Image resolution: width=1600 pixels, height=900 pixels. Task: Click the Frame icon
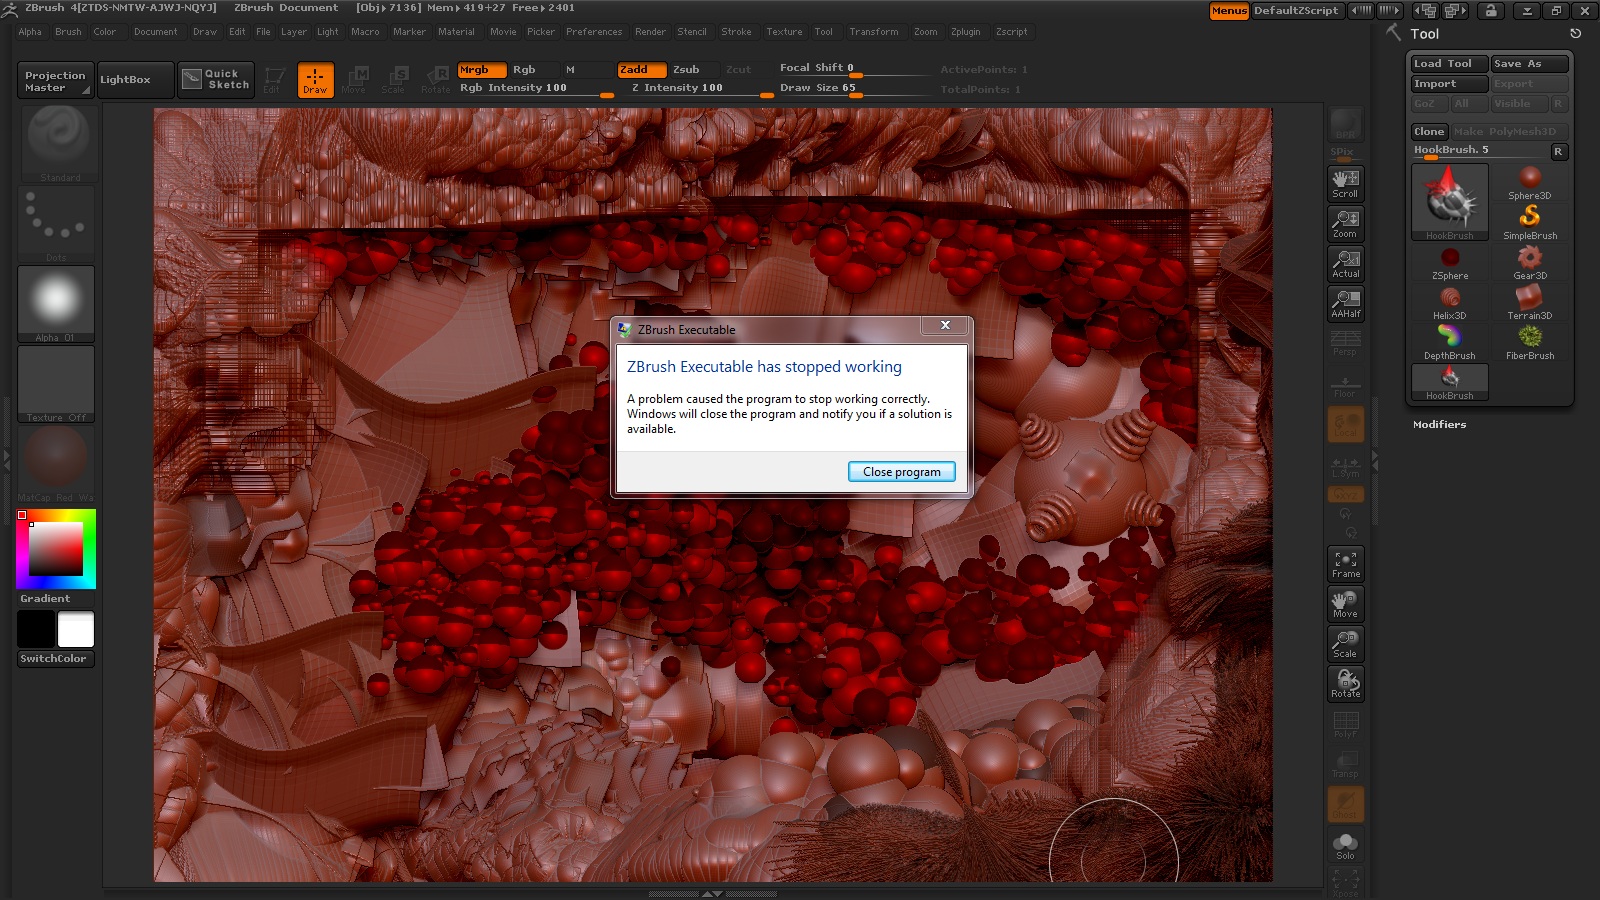[1345, 563]
